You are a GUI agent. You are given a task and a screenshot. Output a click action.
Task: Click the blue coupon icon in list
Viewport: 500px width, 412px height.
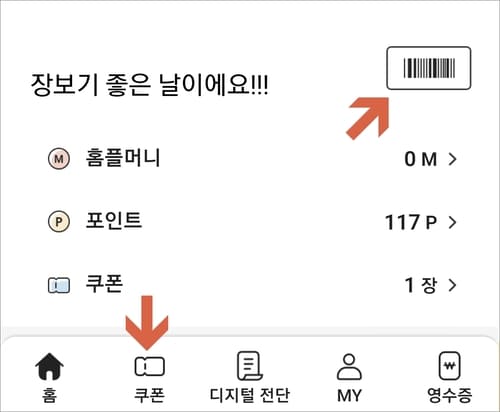(x=59, y=286)
